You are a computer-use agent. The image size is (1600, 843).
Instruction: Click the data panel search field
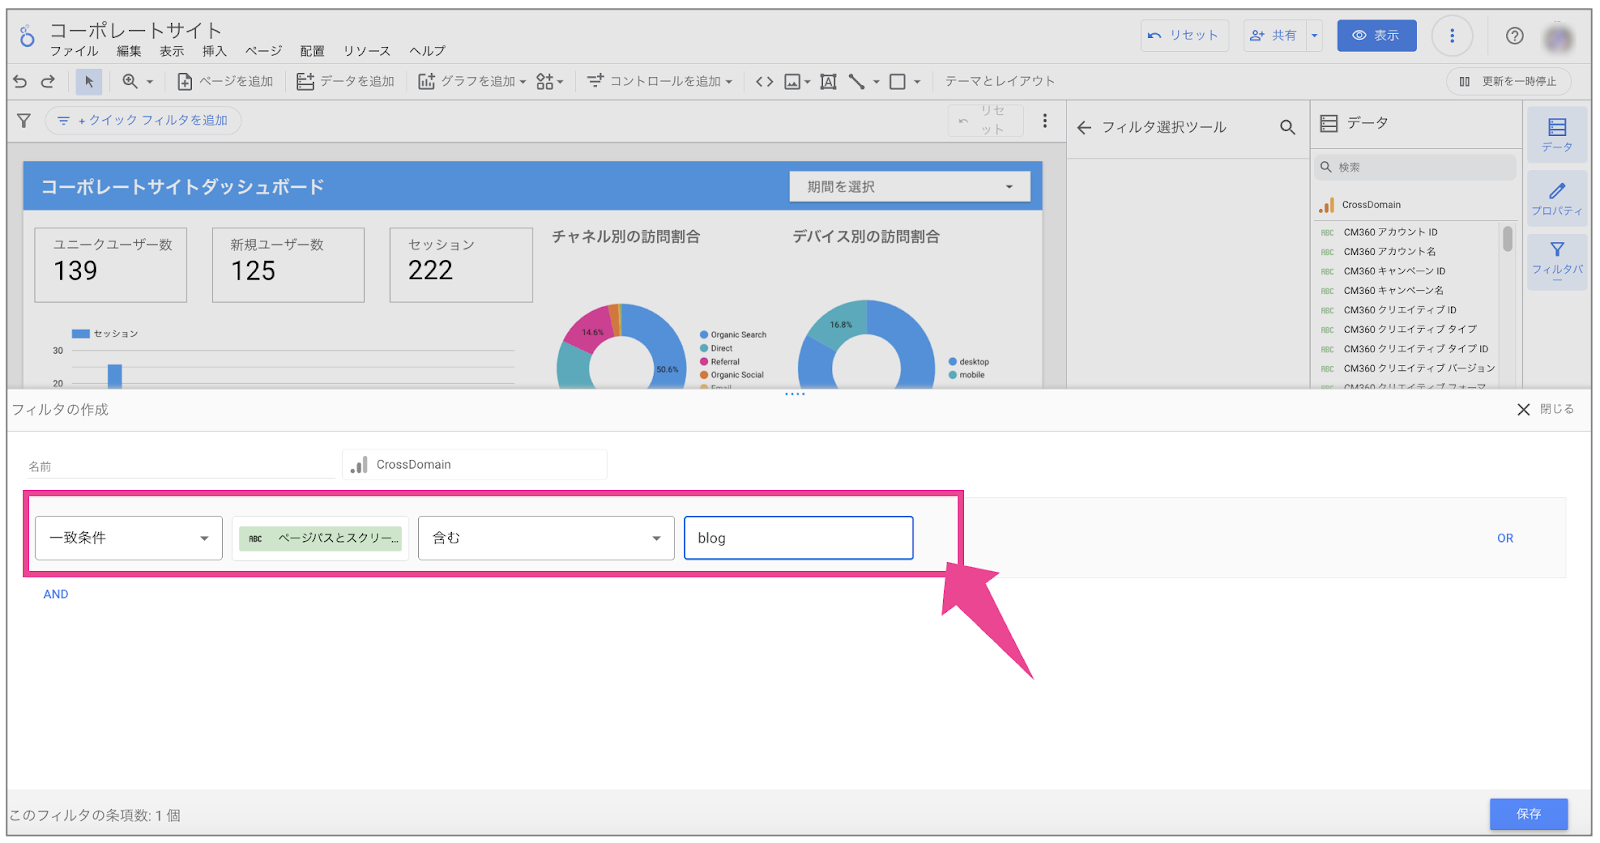coord(1415,167)
